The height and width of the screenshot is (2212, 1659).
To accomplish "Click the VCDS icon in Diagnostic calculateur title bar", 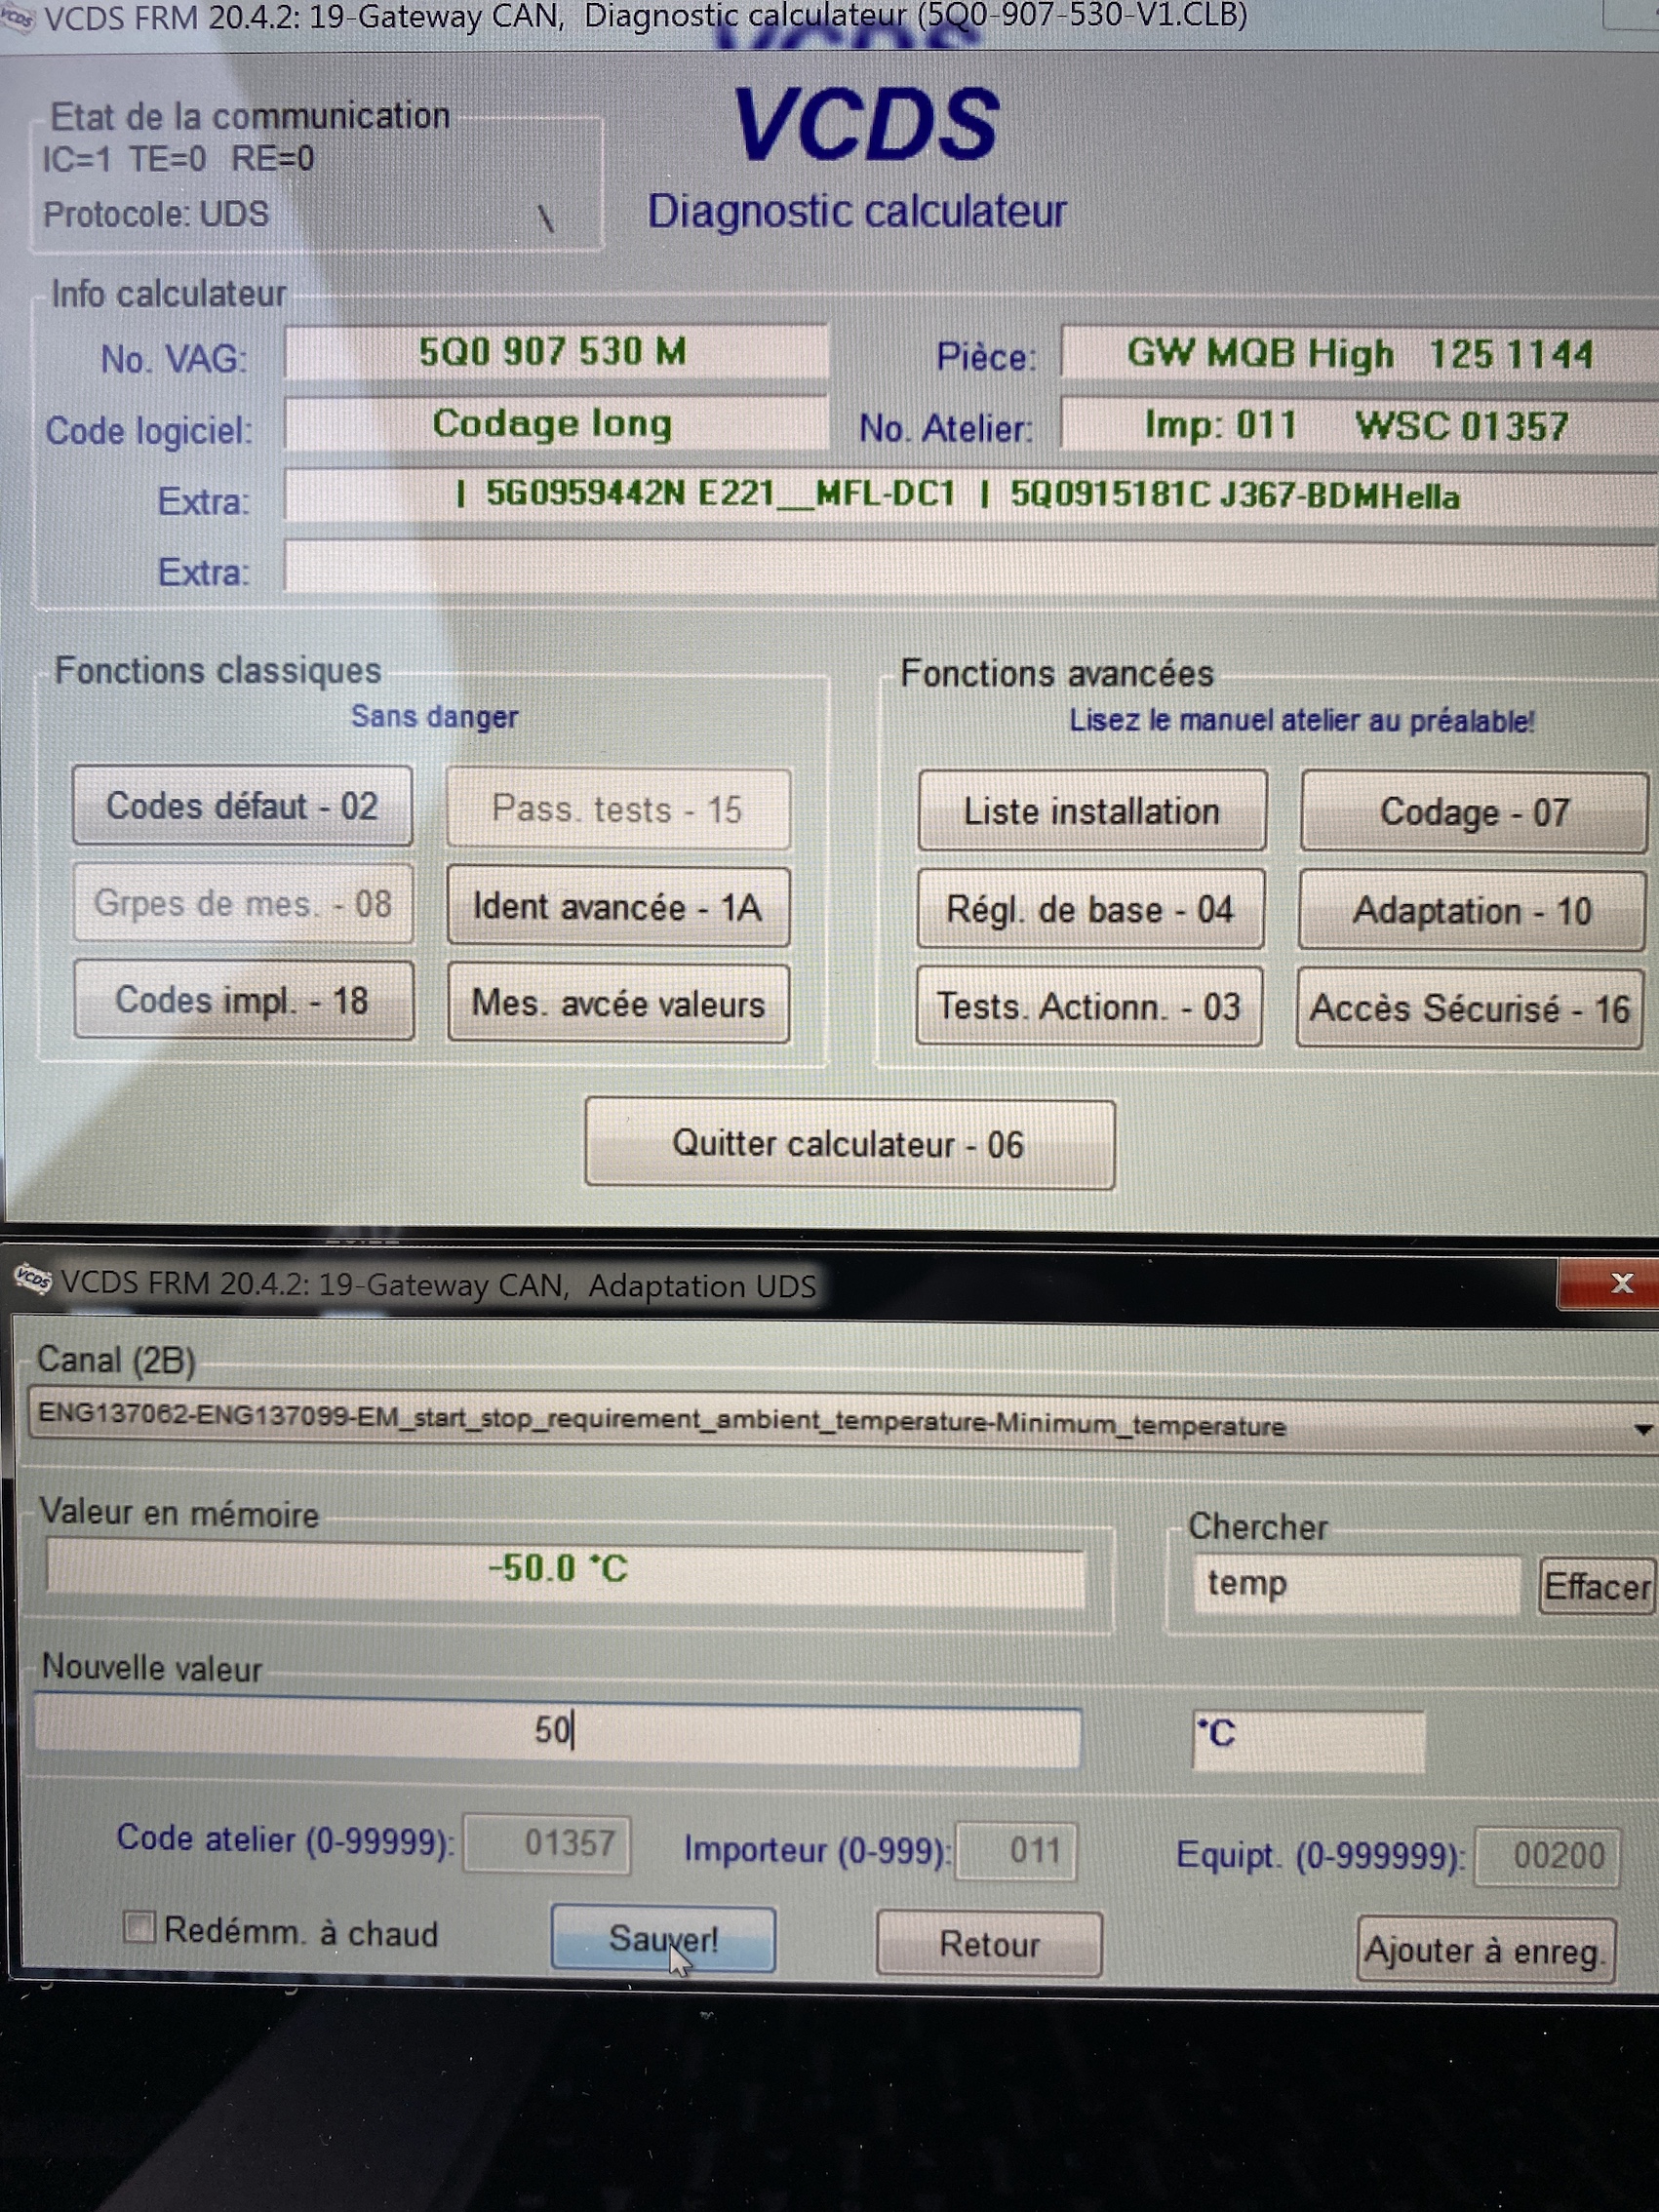I will (x=17, y=19).
